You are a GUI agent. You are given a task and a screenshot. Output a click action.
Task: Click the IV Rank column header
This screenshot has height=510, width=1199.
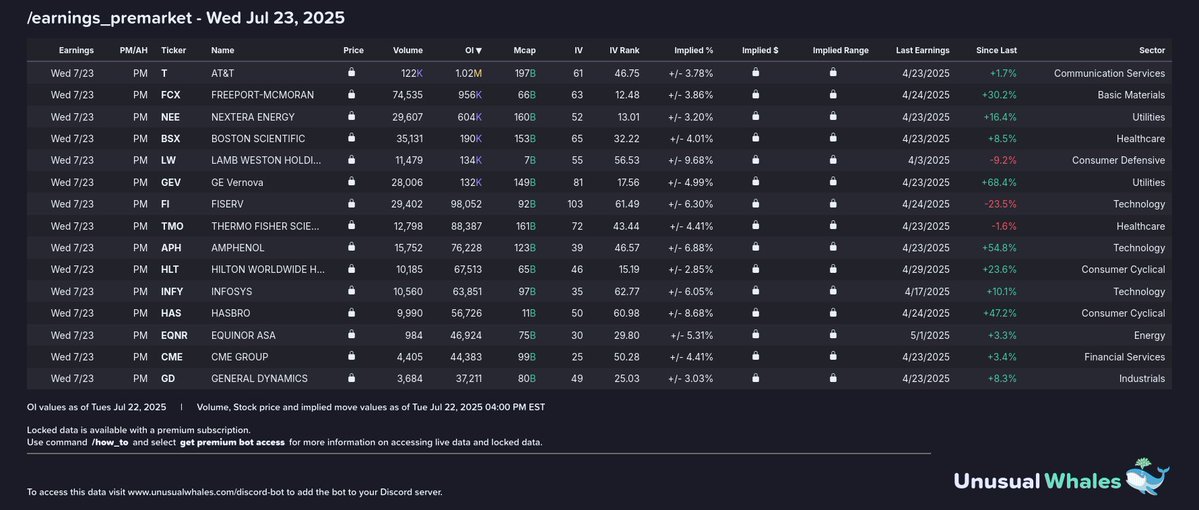(x=624, y=50)
